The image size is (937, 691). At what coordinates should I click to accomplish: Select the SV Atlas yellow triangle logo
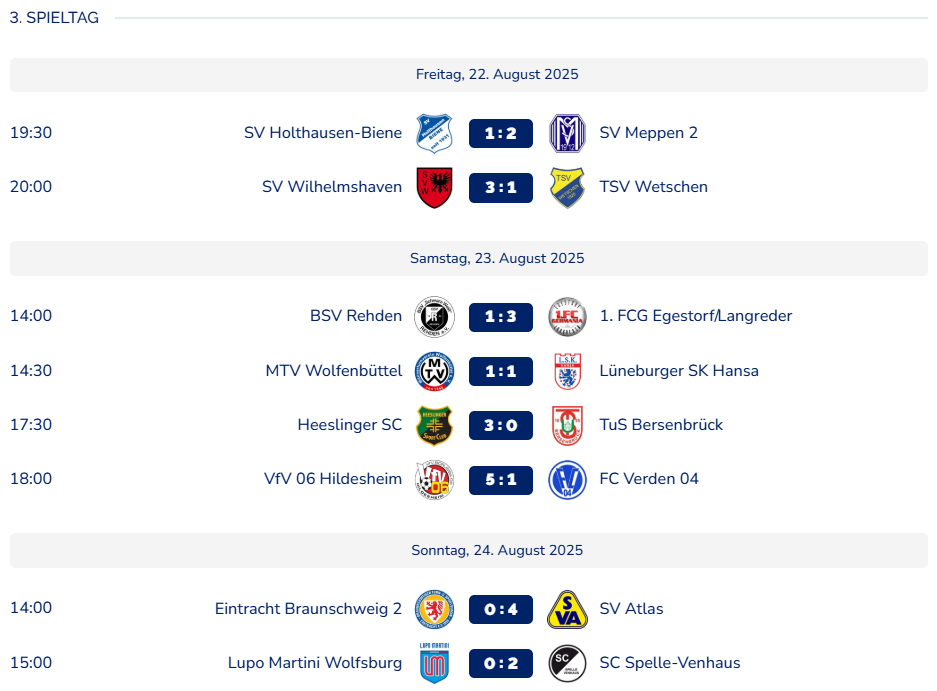point(567,609)
